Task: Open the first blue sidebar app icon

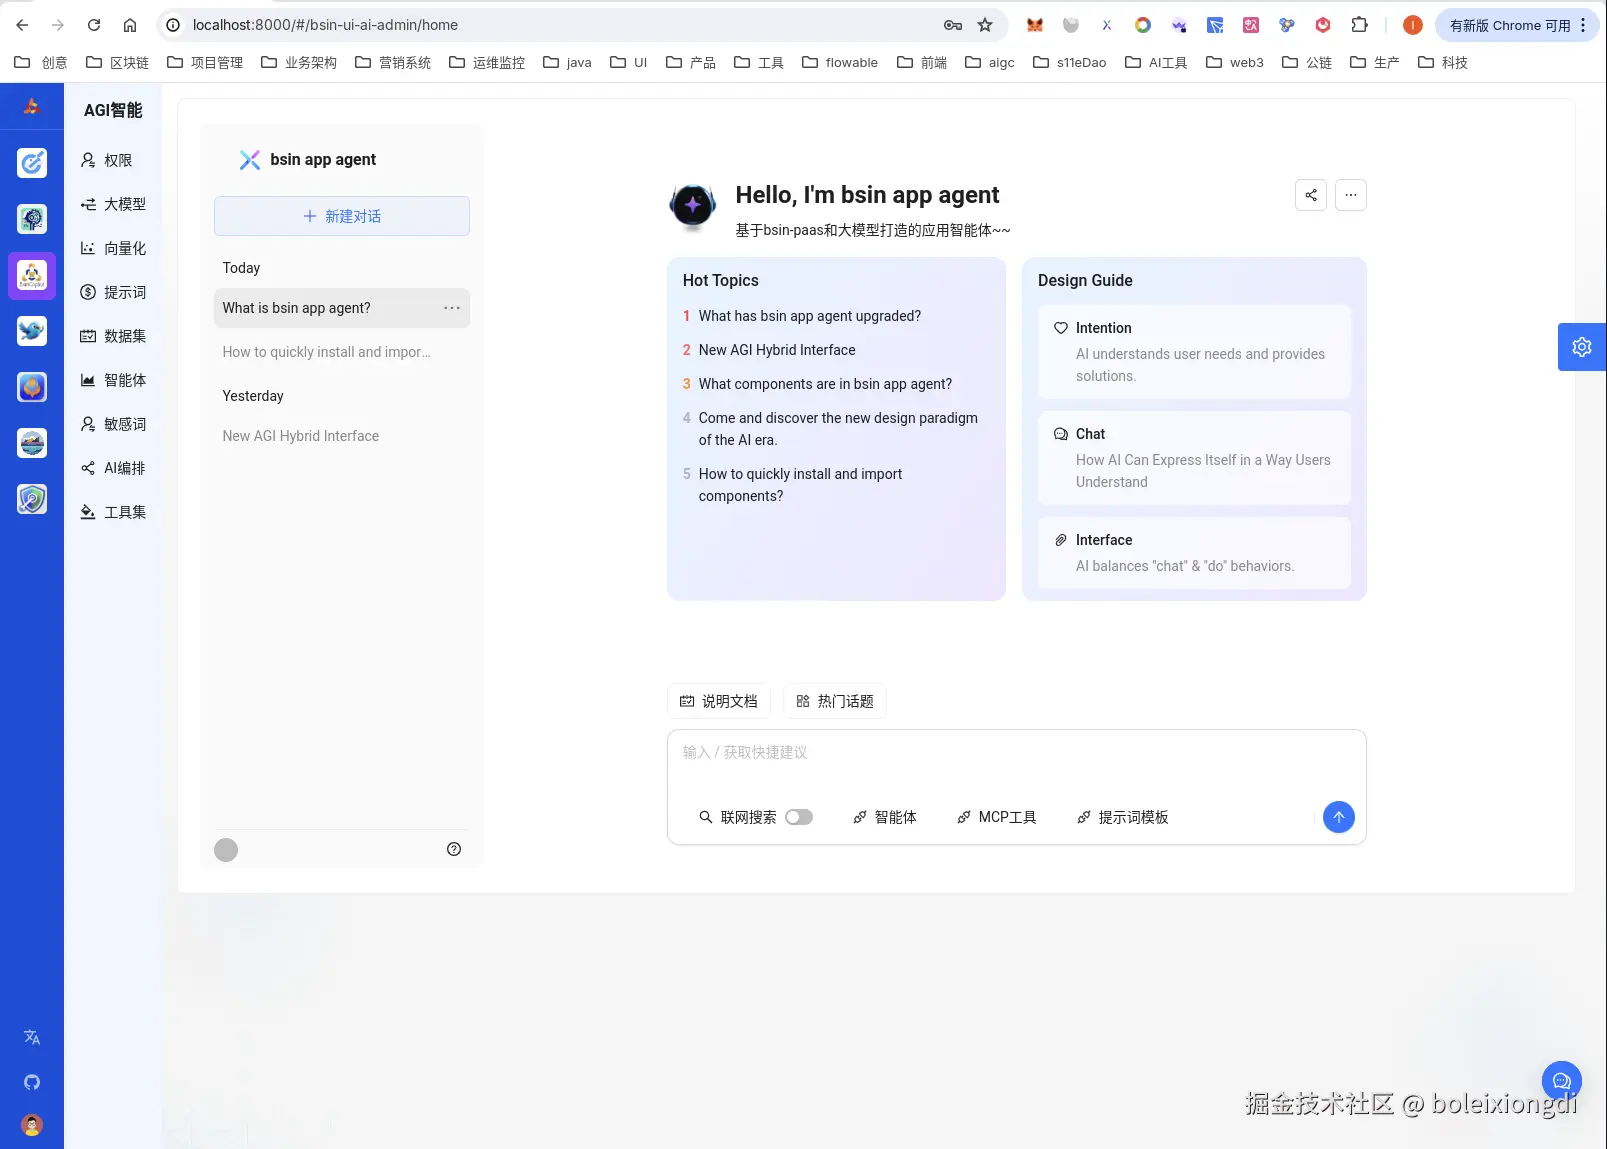Action: click(32, 162)
